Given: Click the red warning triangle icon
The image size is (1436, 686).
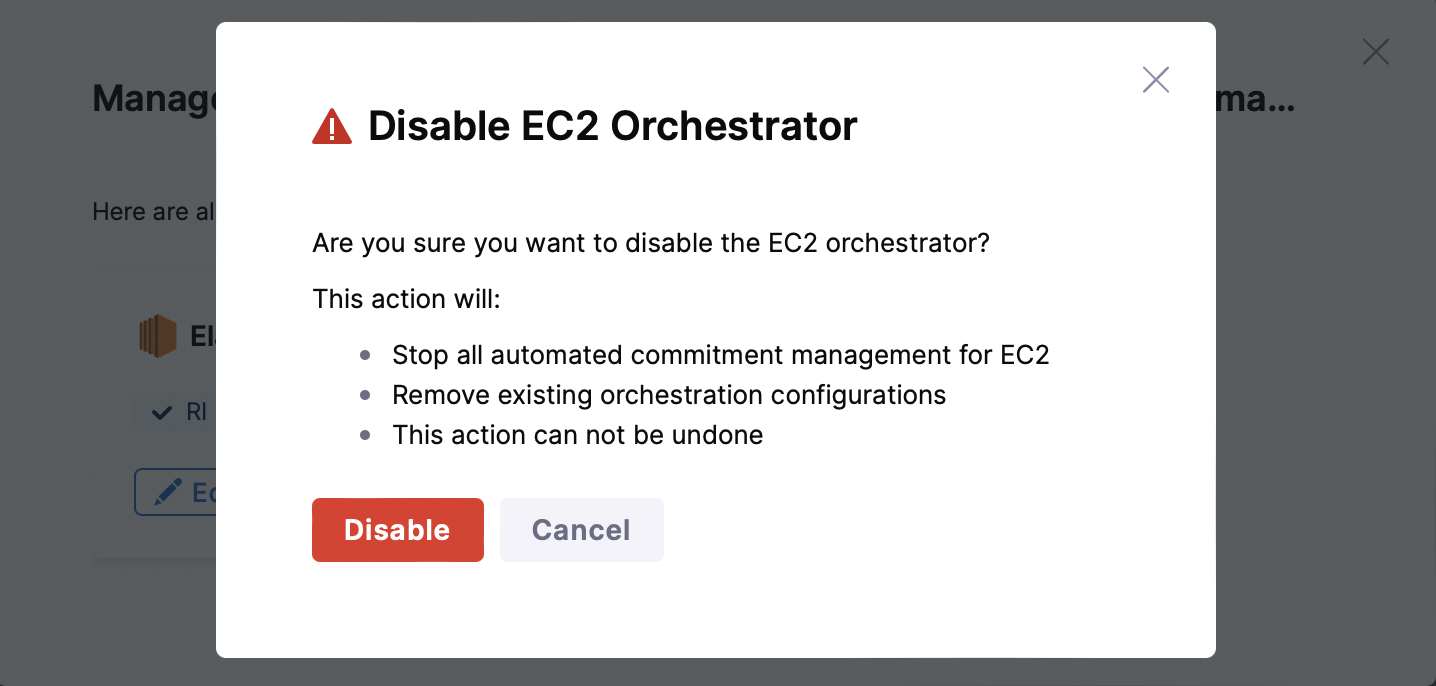Looking at the screenshot, I should pos(332,127).
